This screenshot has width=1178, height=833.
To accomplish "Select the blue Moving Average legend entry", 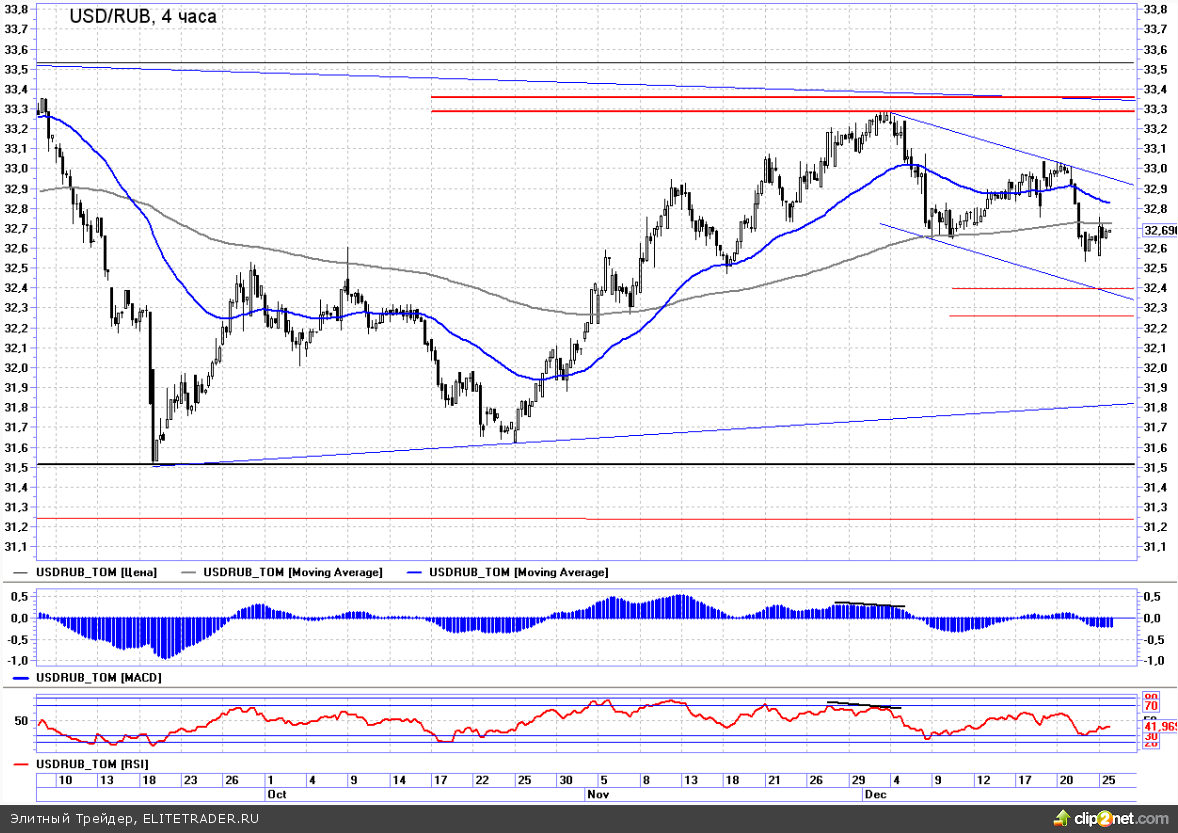I will 518,572.
